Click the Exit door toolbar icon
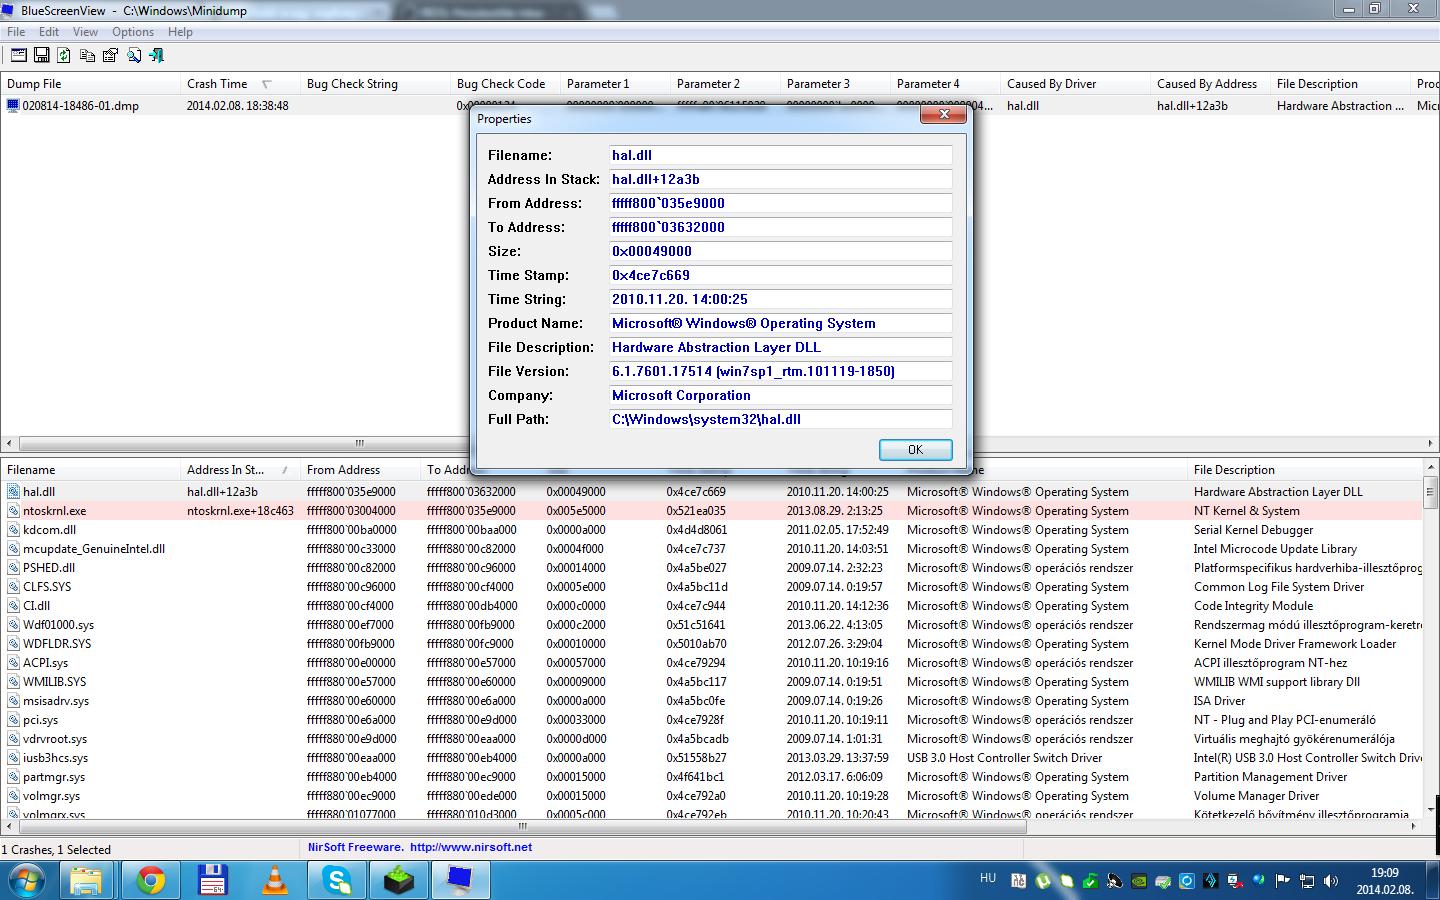The width and height of the screenshot is (1440, 900). click(x=156, y=56)
